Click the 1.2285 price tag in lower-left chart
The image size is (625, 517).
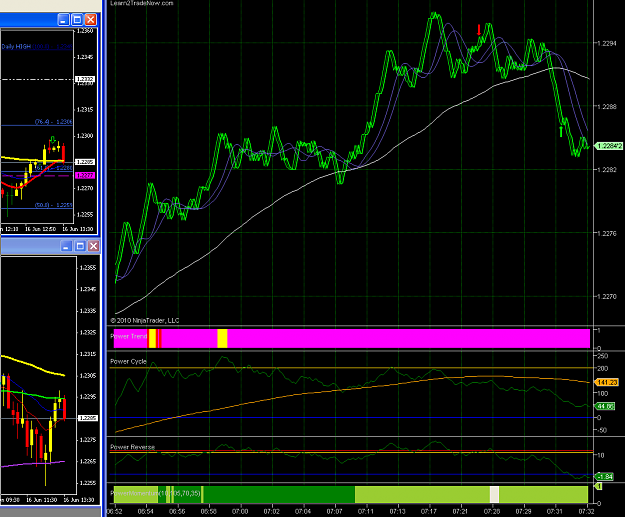pos(88,418)
